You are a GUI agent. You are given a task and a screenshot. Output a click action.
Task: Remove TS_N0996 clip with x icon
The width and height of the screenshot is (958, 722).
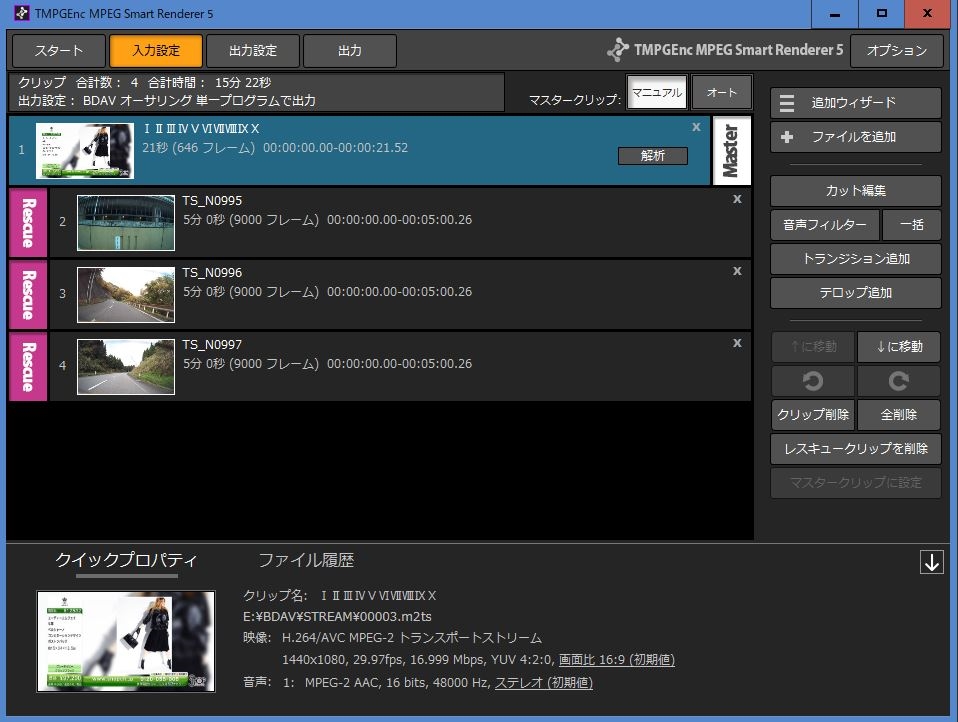click(737, 271)
